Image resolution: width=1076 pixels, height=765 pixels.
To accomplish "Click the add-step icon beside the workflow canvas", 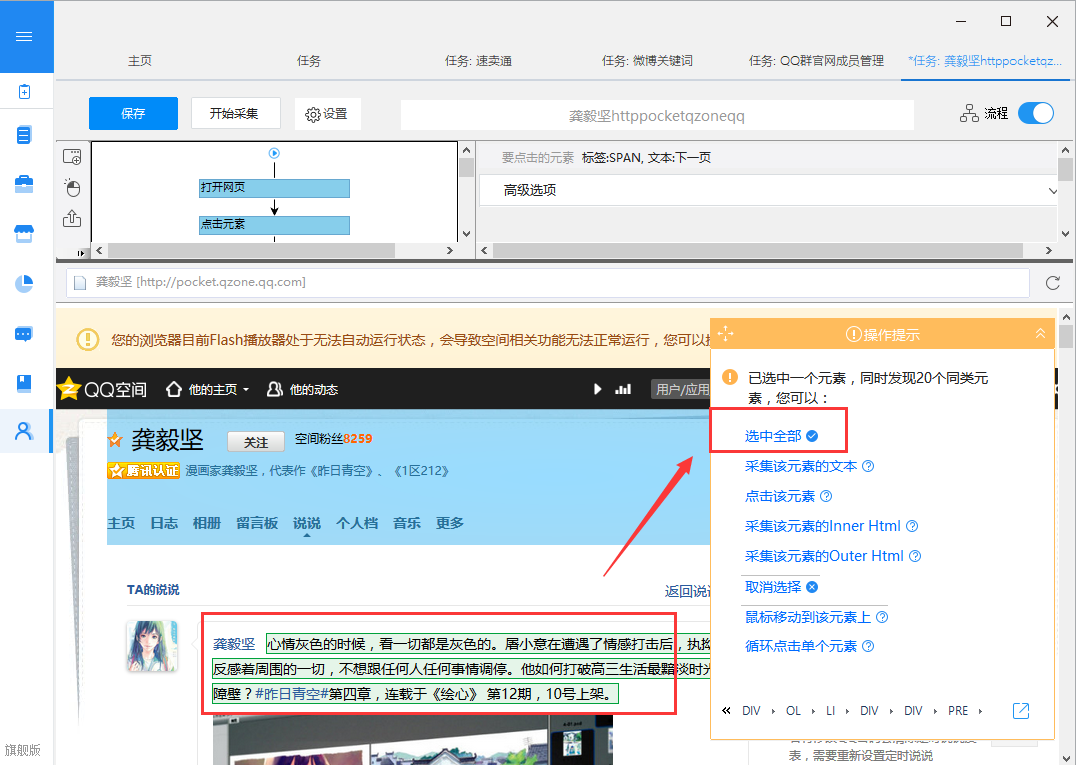I will [x=72, y=157].
